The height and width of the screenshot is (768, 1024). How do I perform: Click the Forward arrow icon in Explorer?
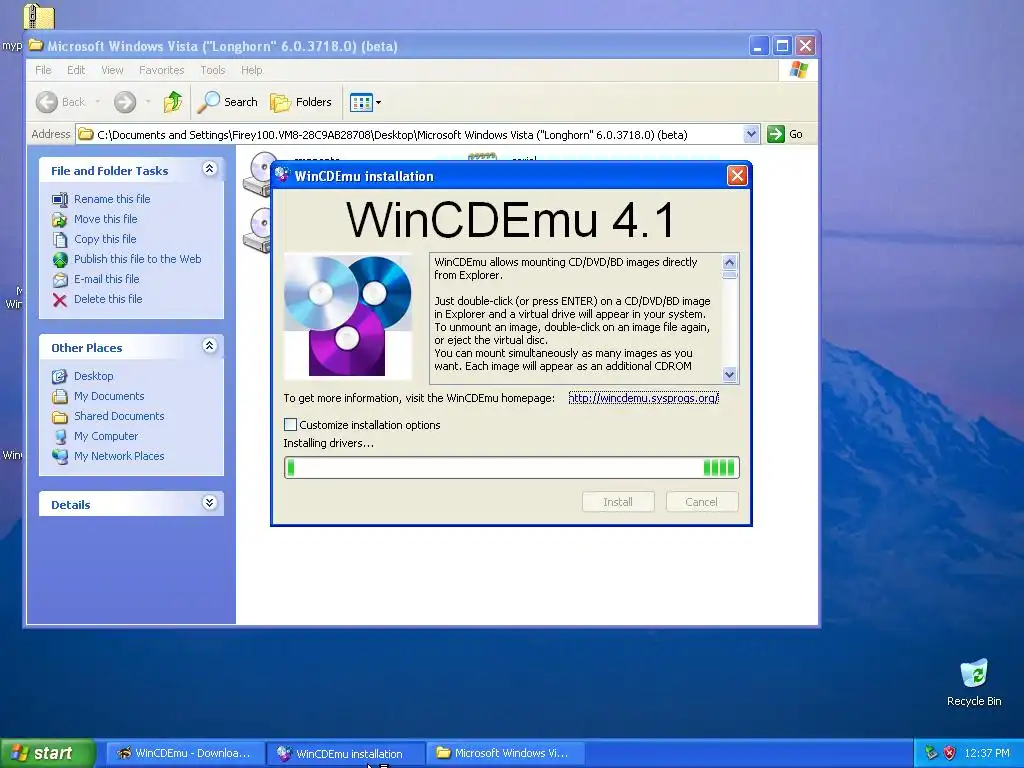coord(125,102)
